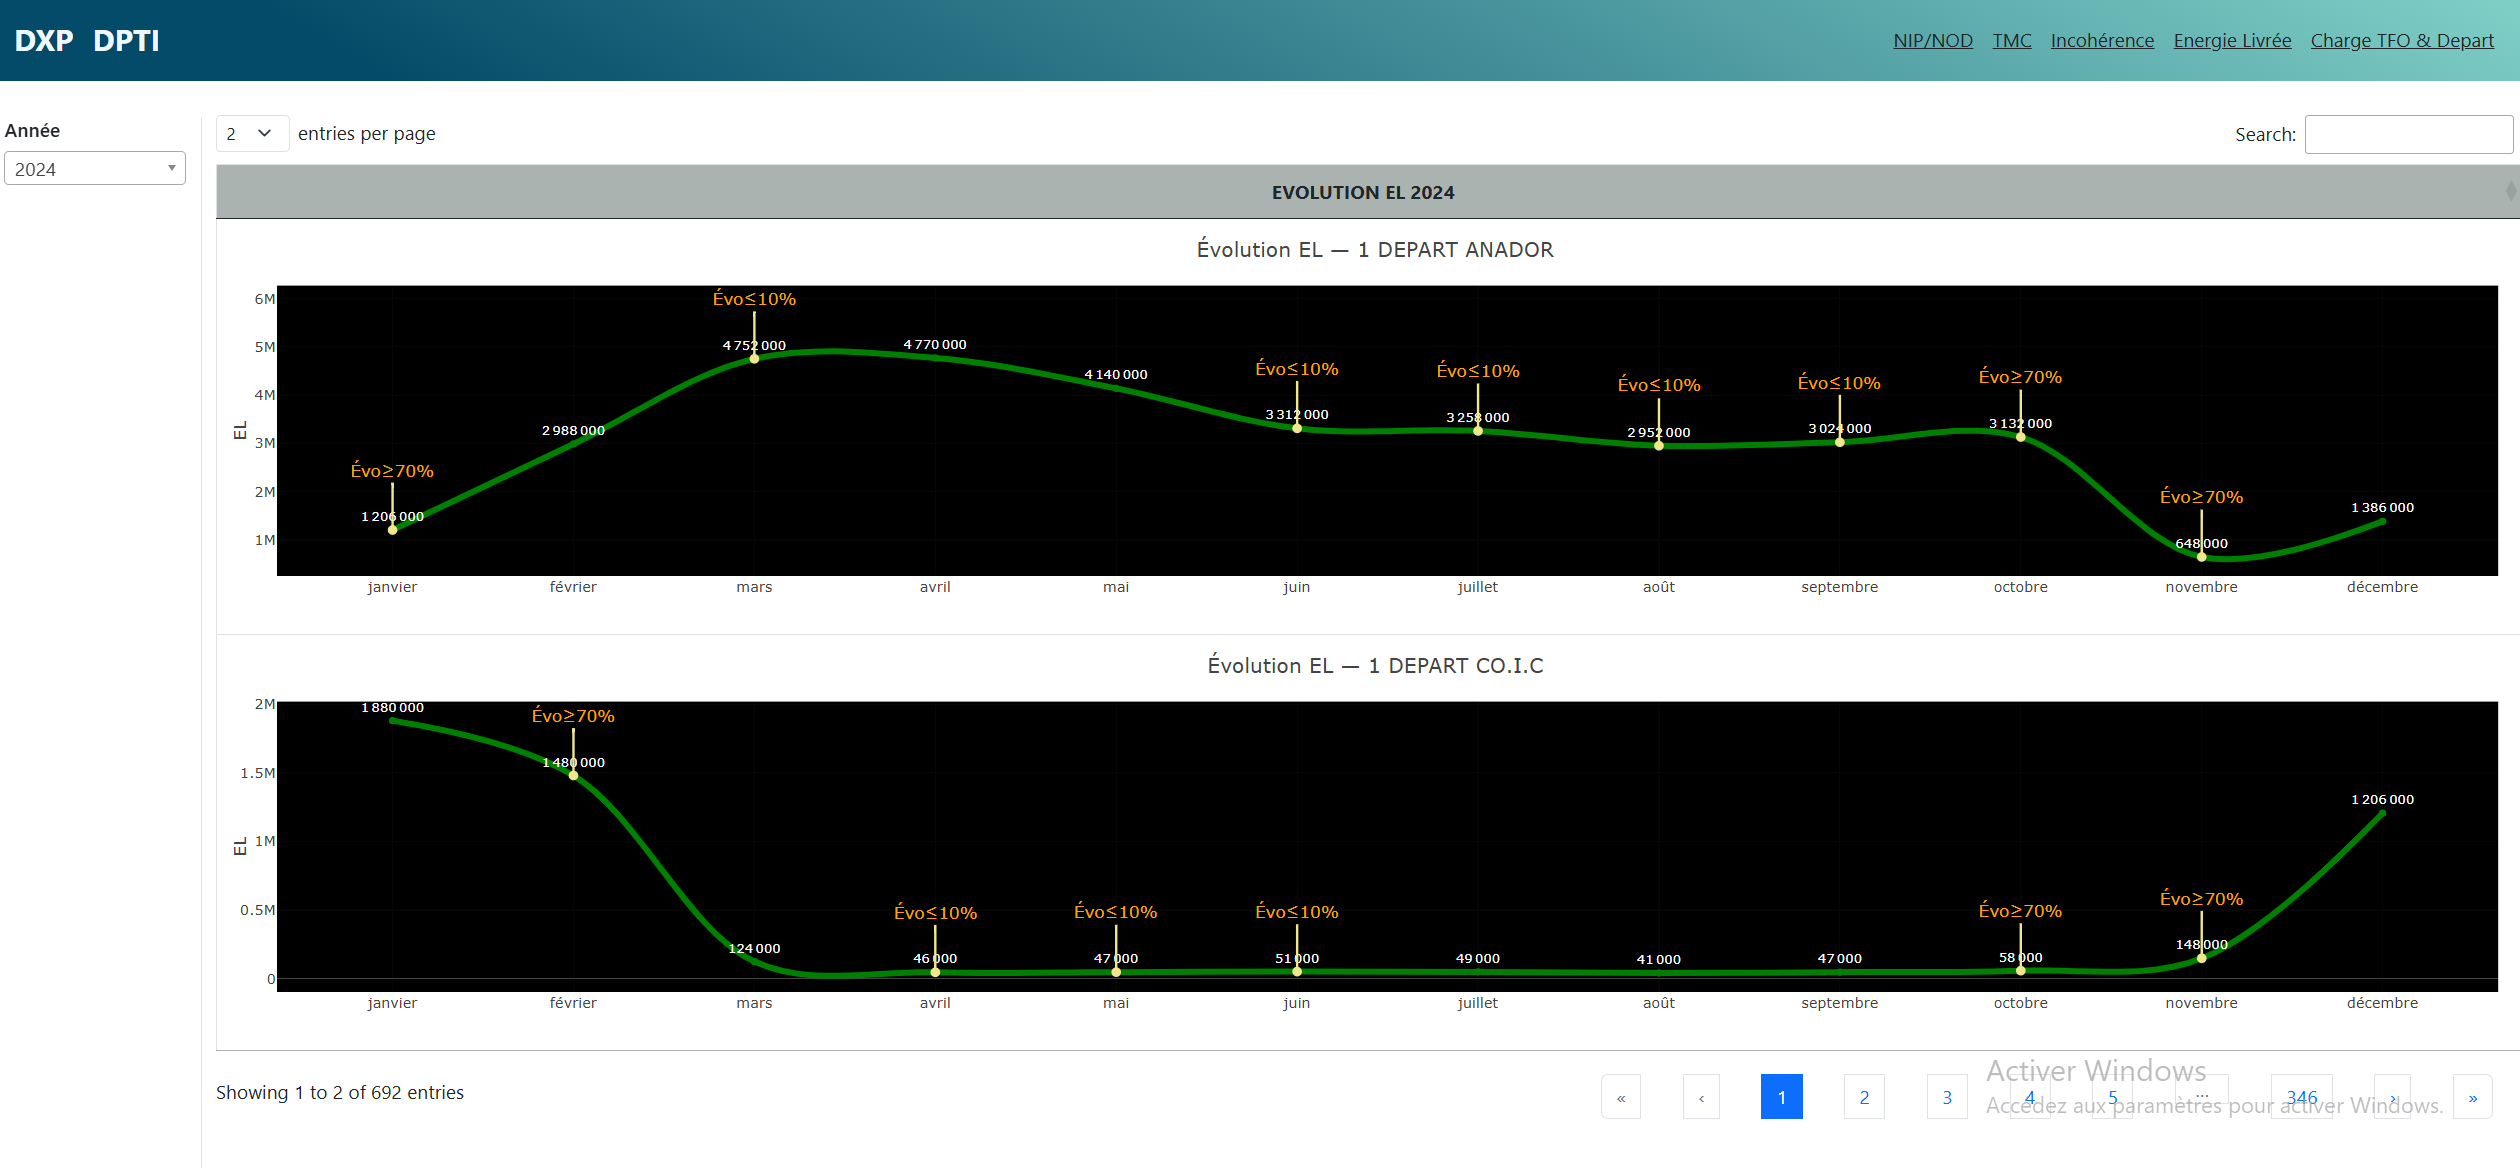The width and height of the screenshot is (2520, 1168).
Task: Click the février marker on CO.I.C chart
Action: tap(573, 775)
